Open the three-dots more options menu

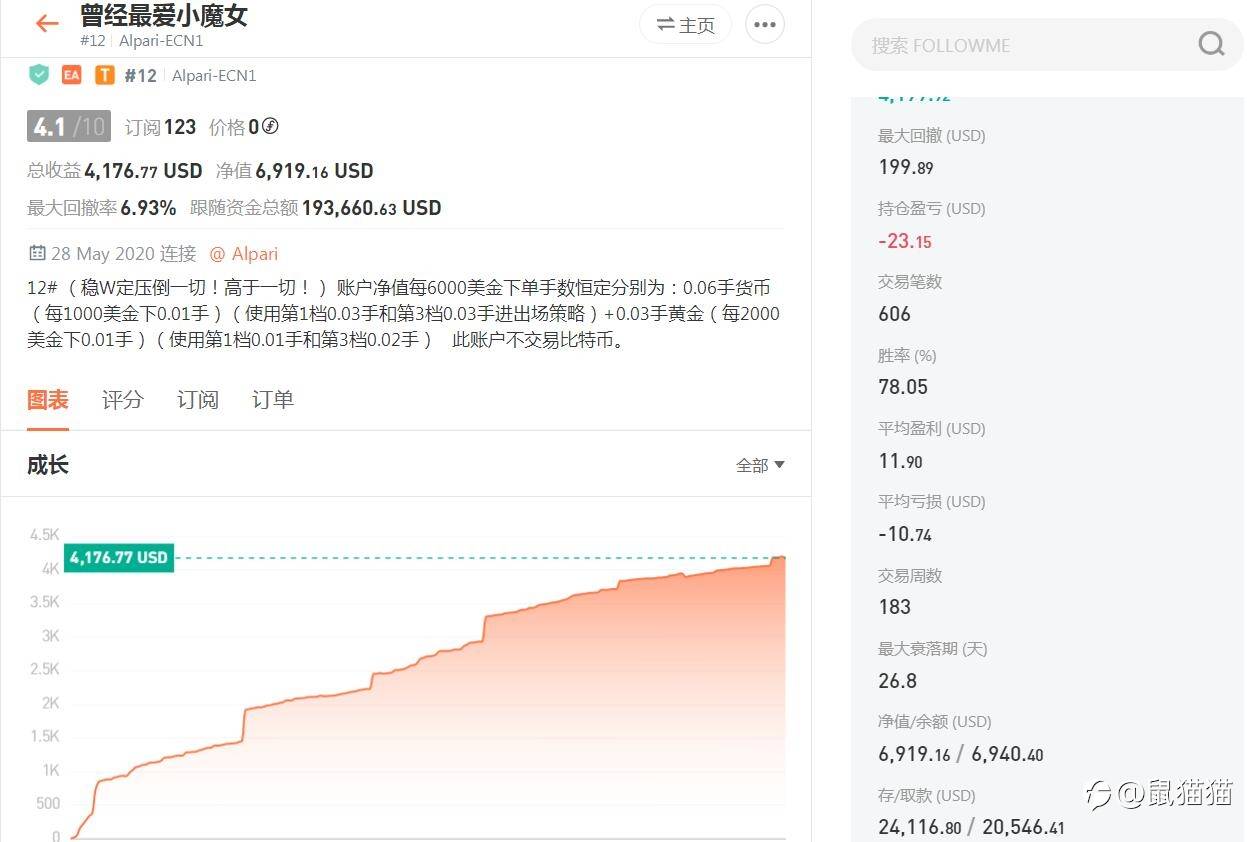(x=765, y=25)
